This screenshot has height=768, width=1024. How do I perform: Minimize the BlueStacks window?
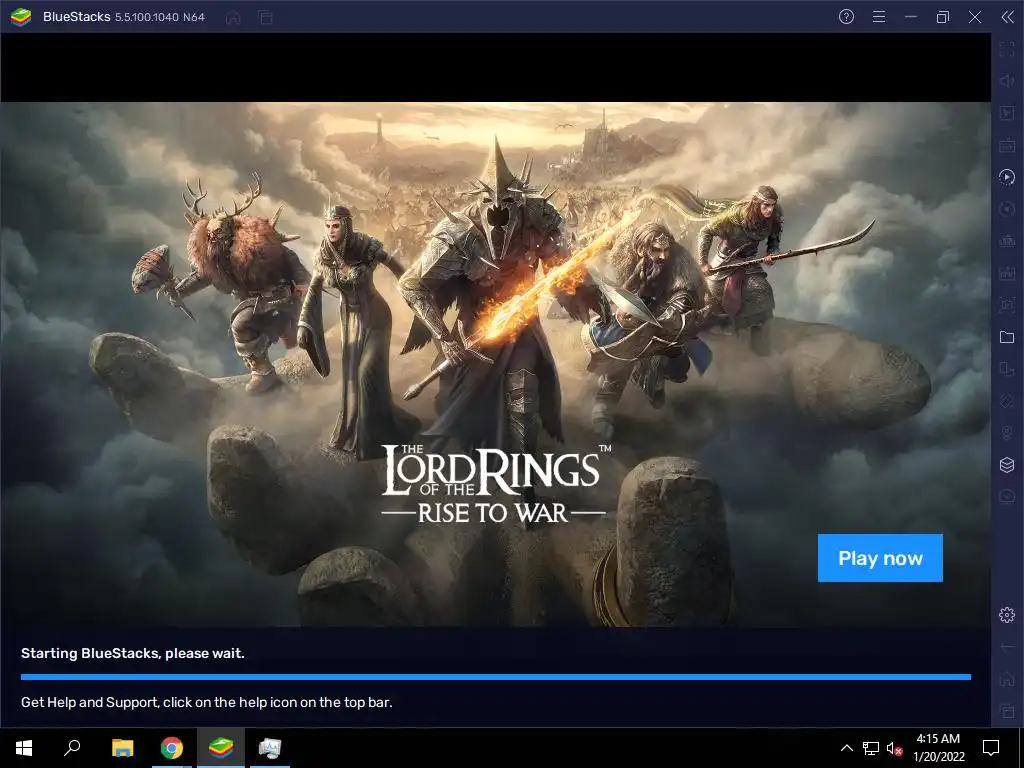(911, 17)
